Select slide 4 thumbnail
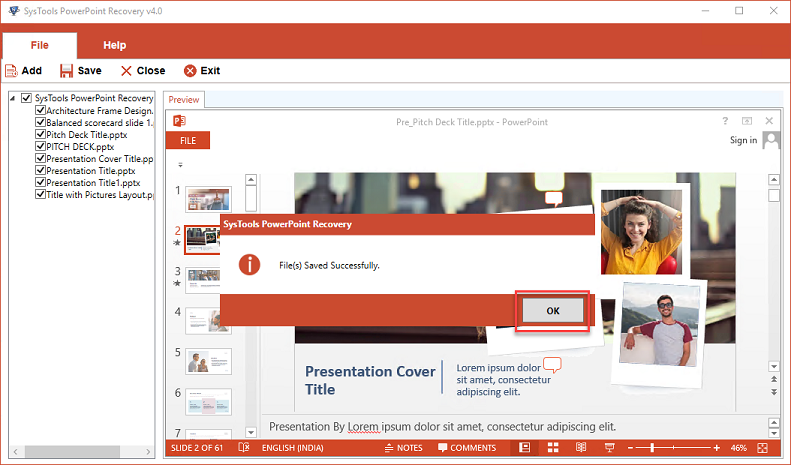 [208, 321]
